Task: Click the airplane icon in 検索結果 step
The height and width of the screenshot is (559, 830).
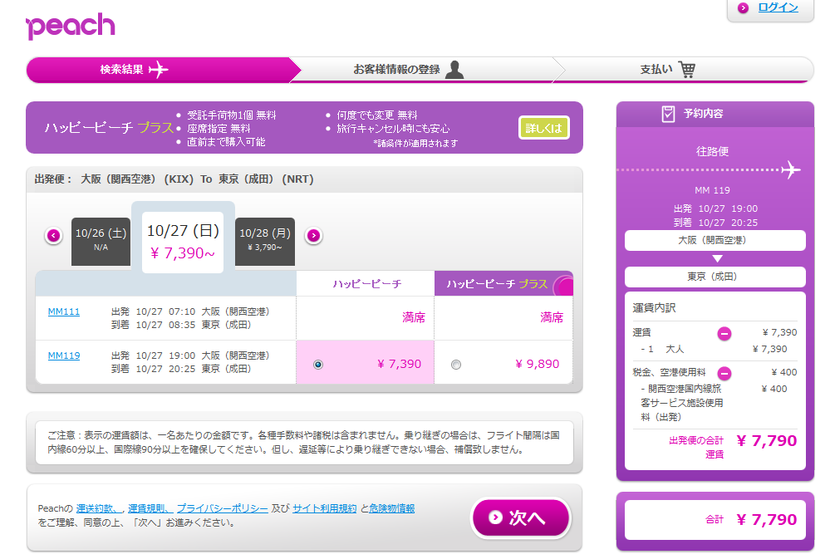Action: 158,69
